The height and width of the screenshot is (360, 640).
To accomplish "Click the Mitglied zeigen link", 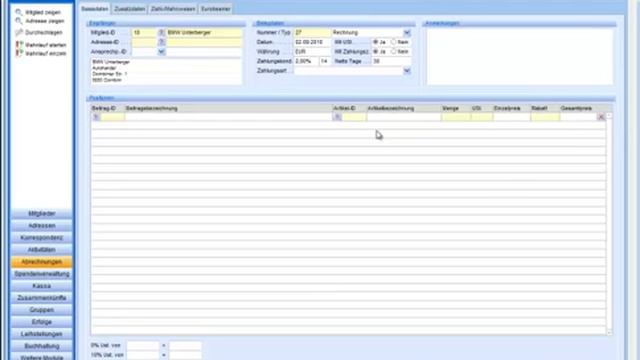I will pyautogui.click(x=43, y=13).
